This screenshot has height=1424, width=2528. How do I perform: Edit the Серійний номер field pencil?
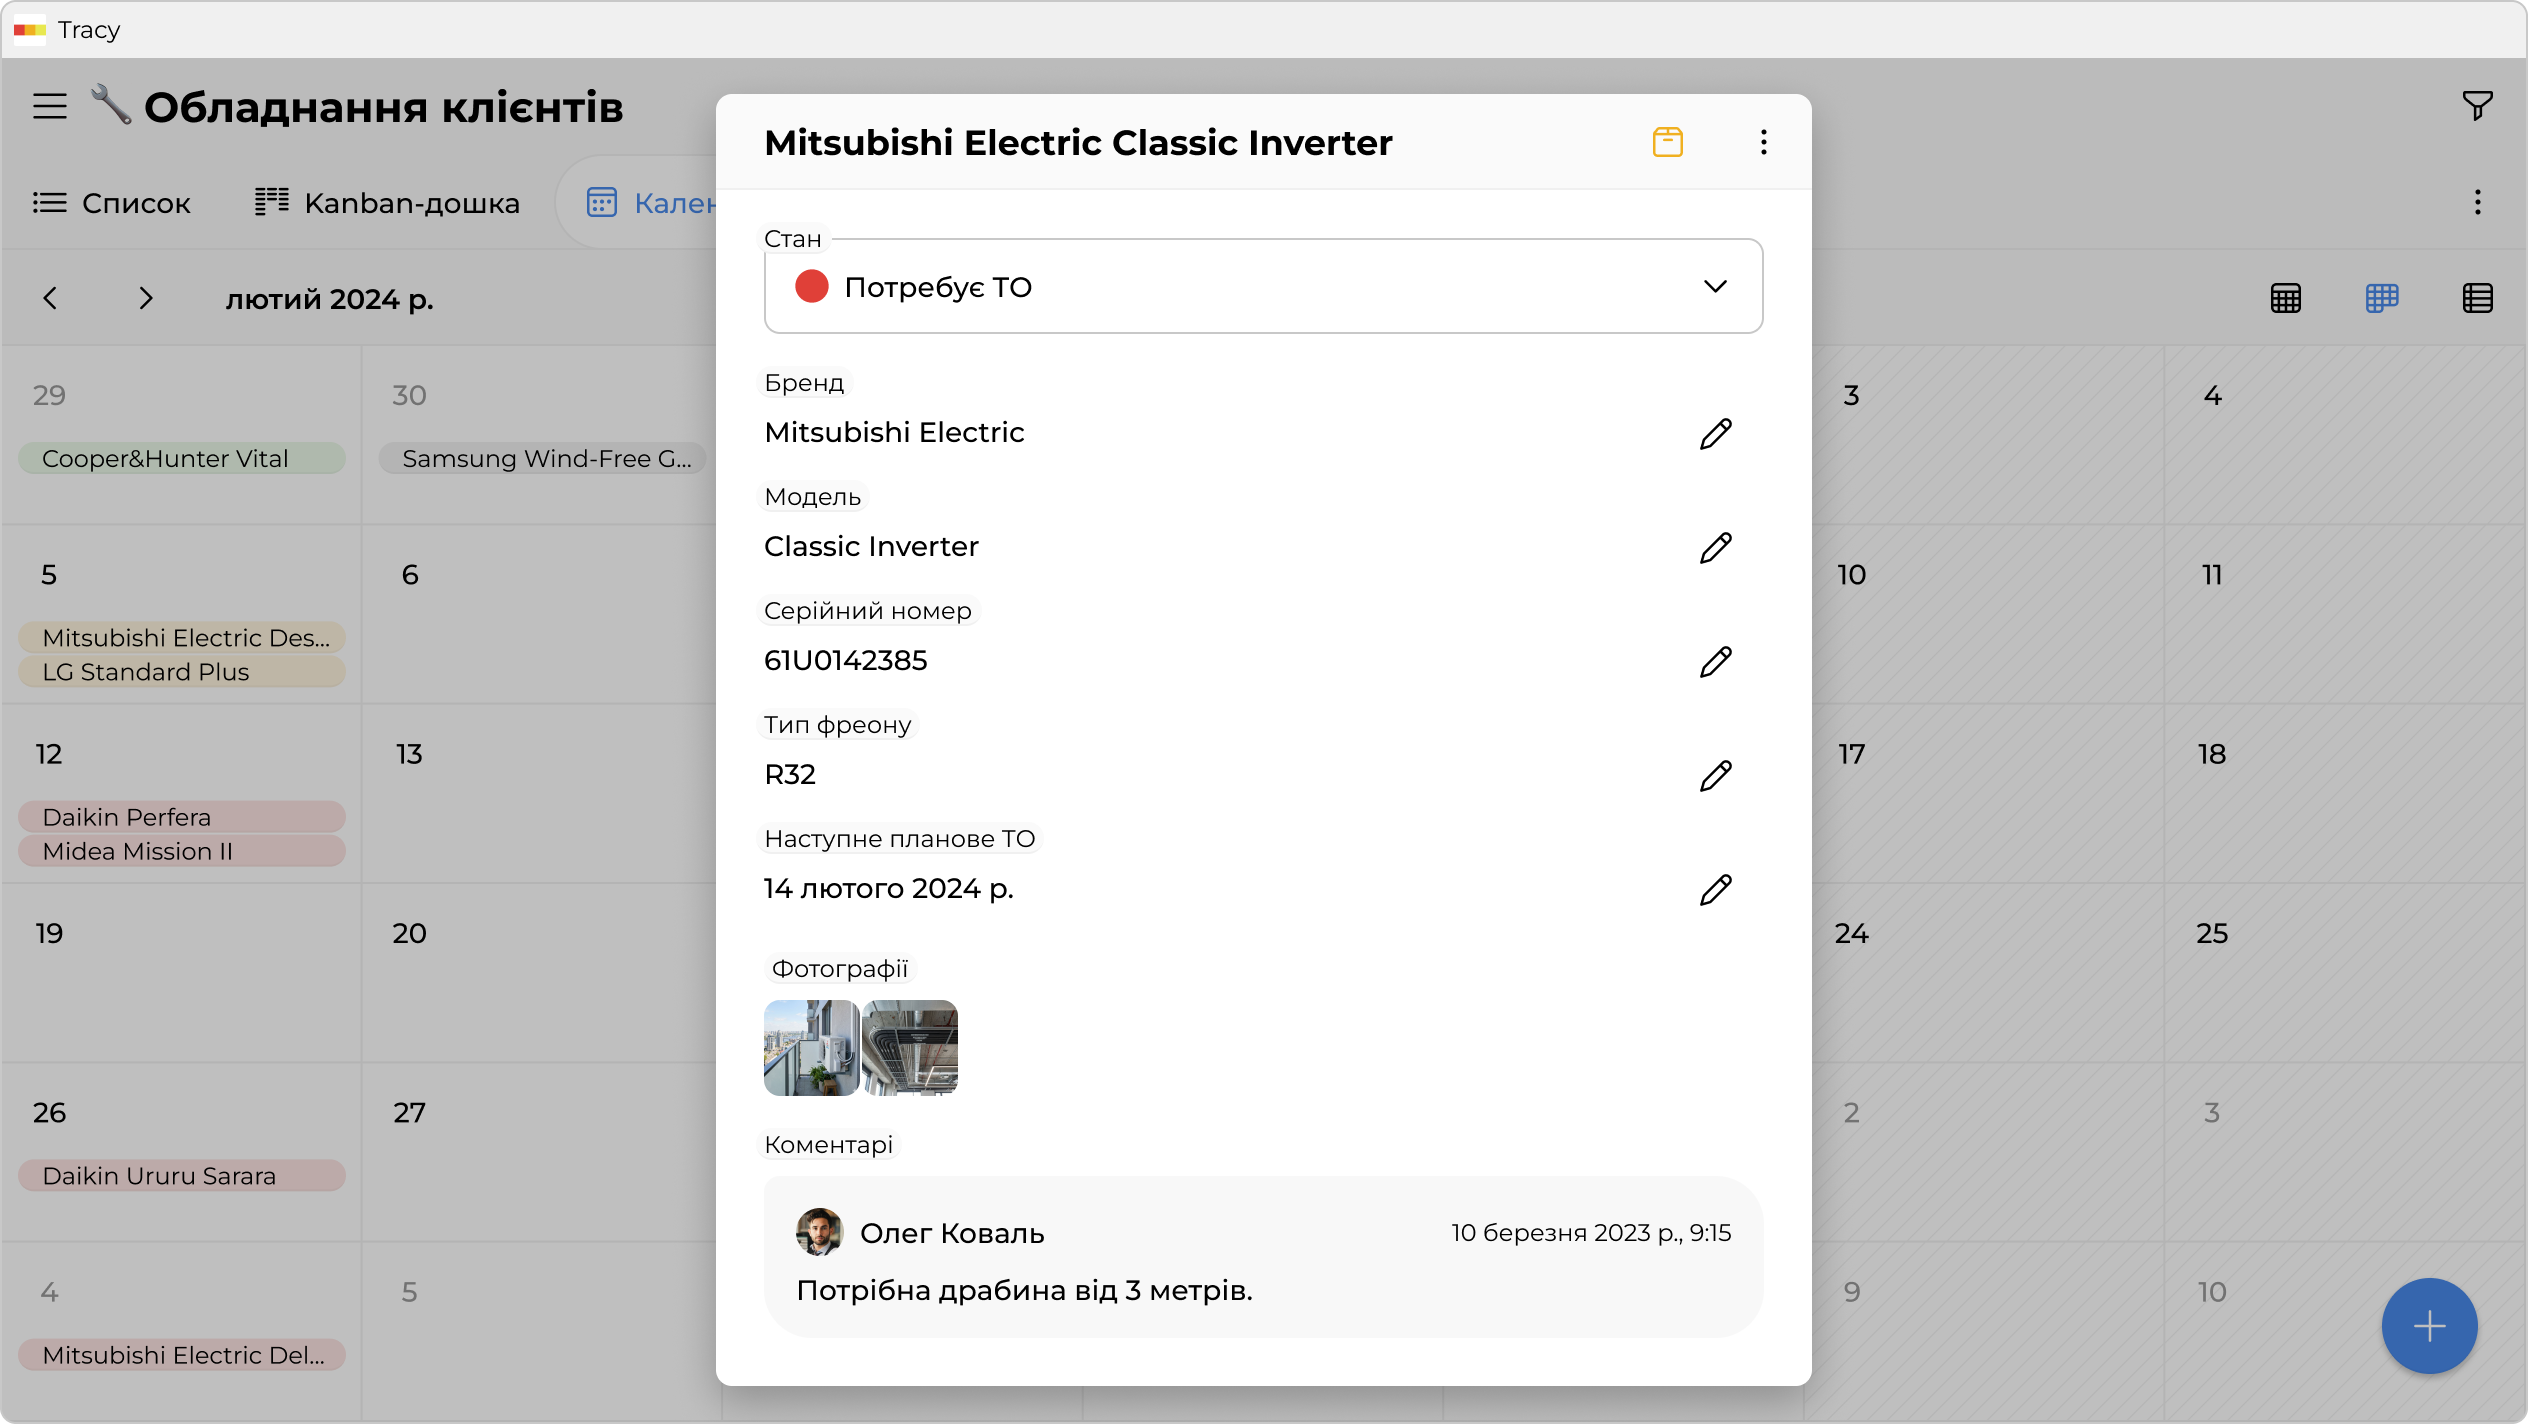point(1715,661)
